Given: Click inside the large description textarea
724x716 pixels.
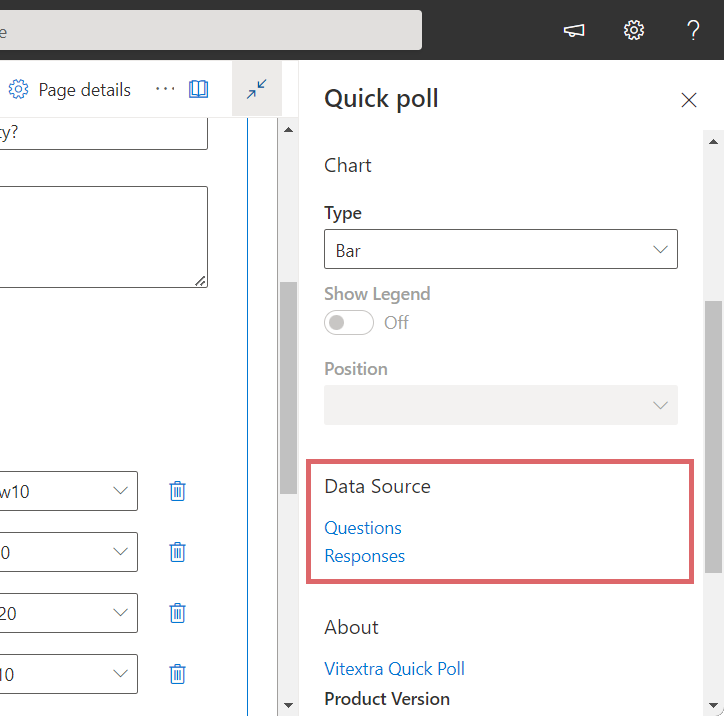Looking at the screenshot, I should coord(103,237).
